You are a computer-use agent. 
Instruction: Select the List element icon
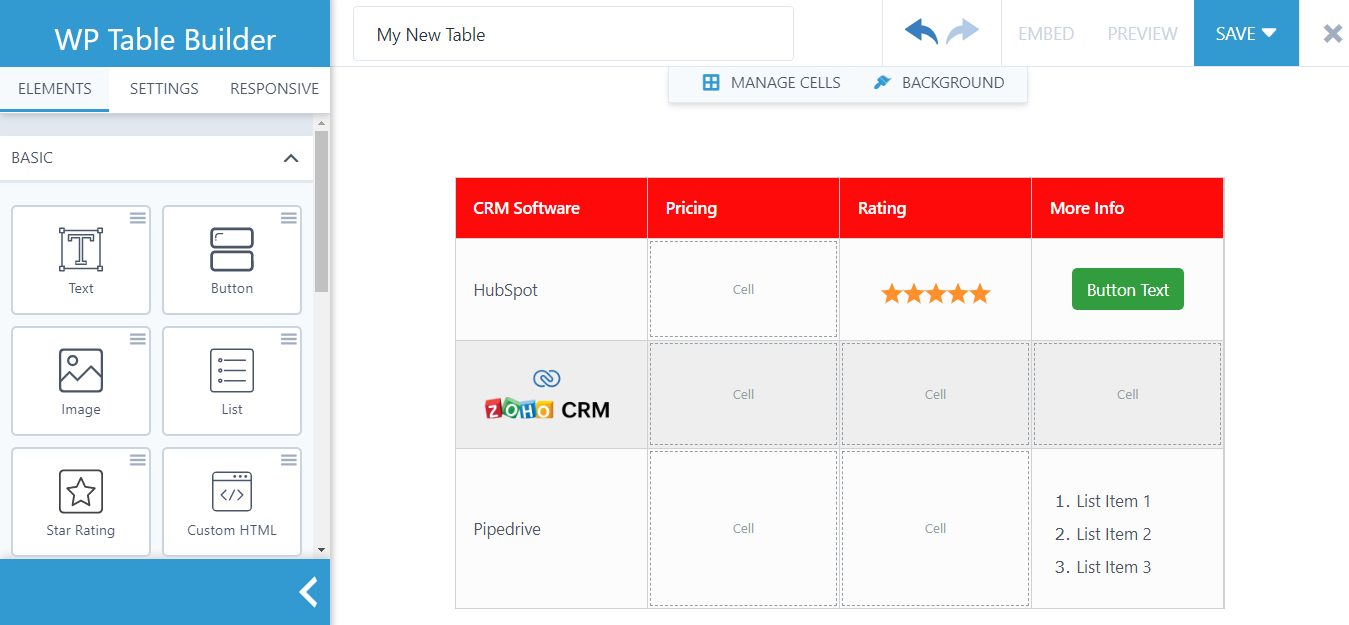tap(232, 370)
